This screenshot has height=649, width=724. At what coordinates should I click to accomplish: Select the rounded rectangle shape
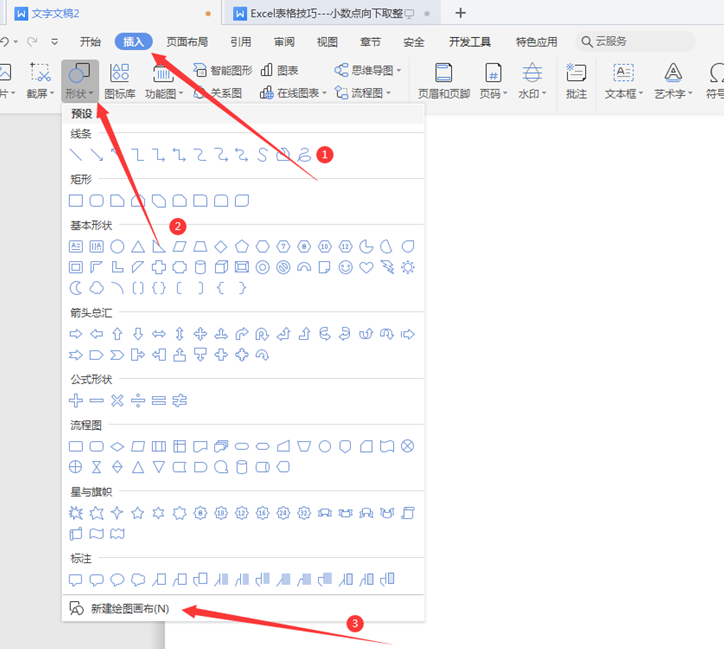96,201
